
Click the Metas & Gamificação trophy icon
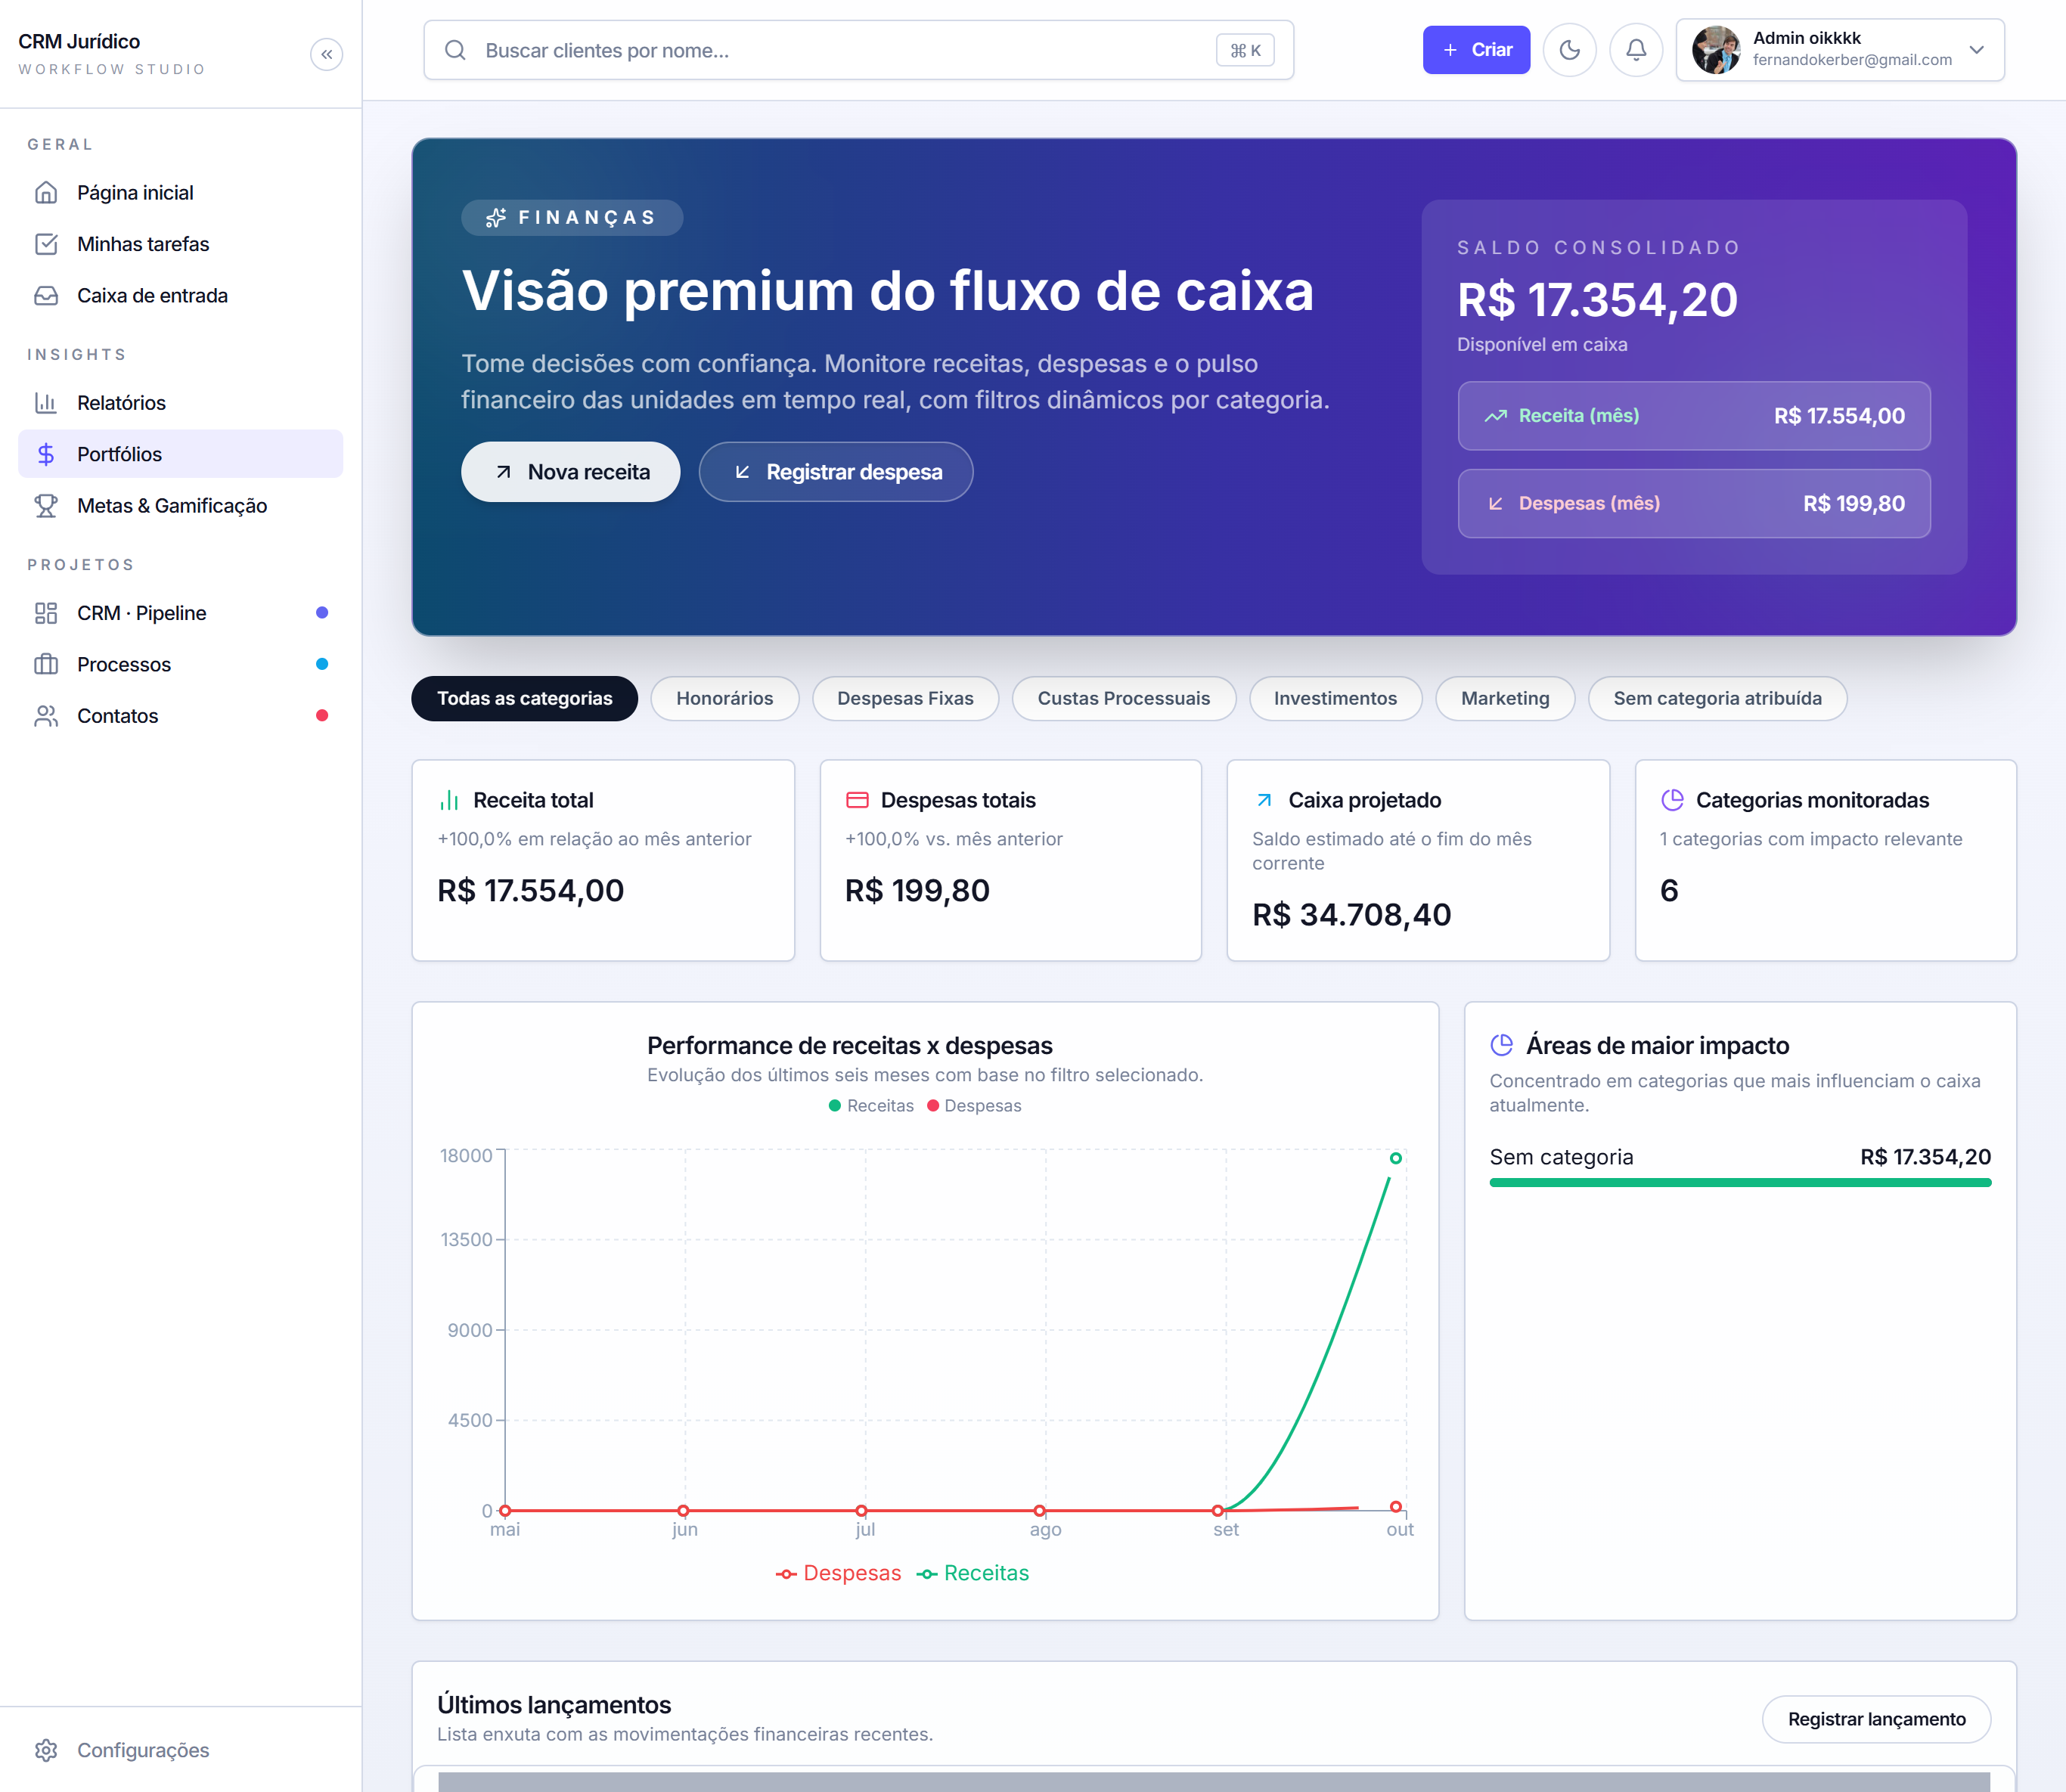pos(46,506)
